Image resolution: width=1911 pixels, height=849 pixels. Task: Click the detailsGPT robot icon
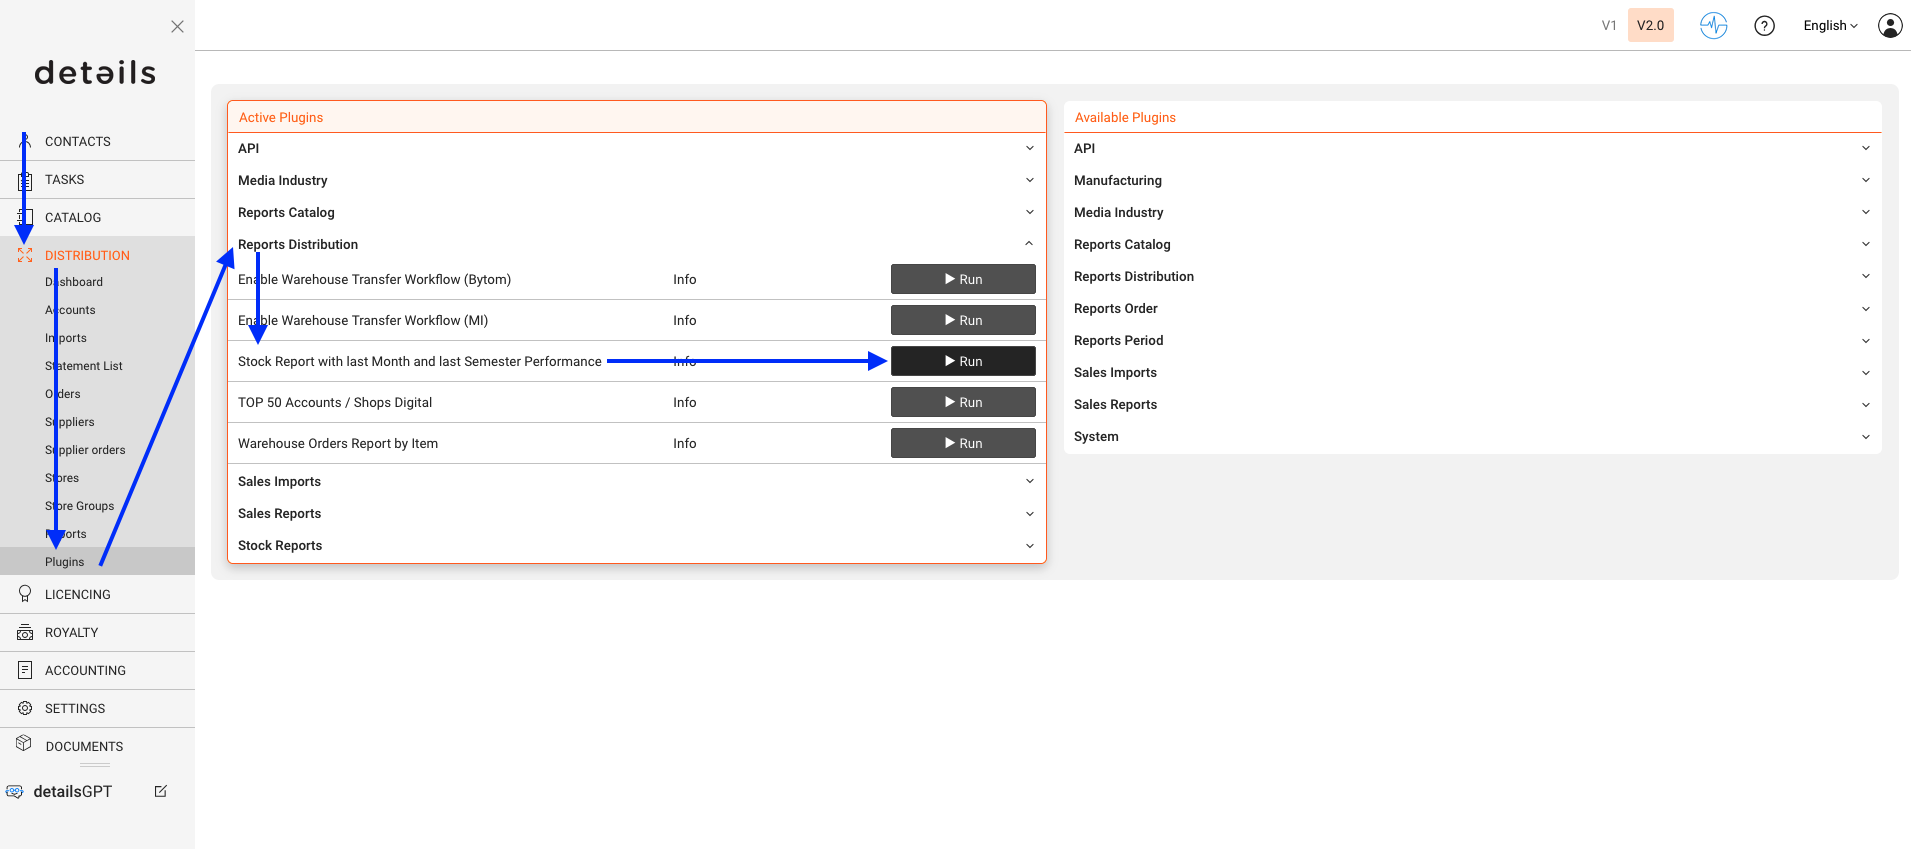point(14,791)
